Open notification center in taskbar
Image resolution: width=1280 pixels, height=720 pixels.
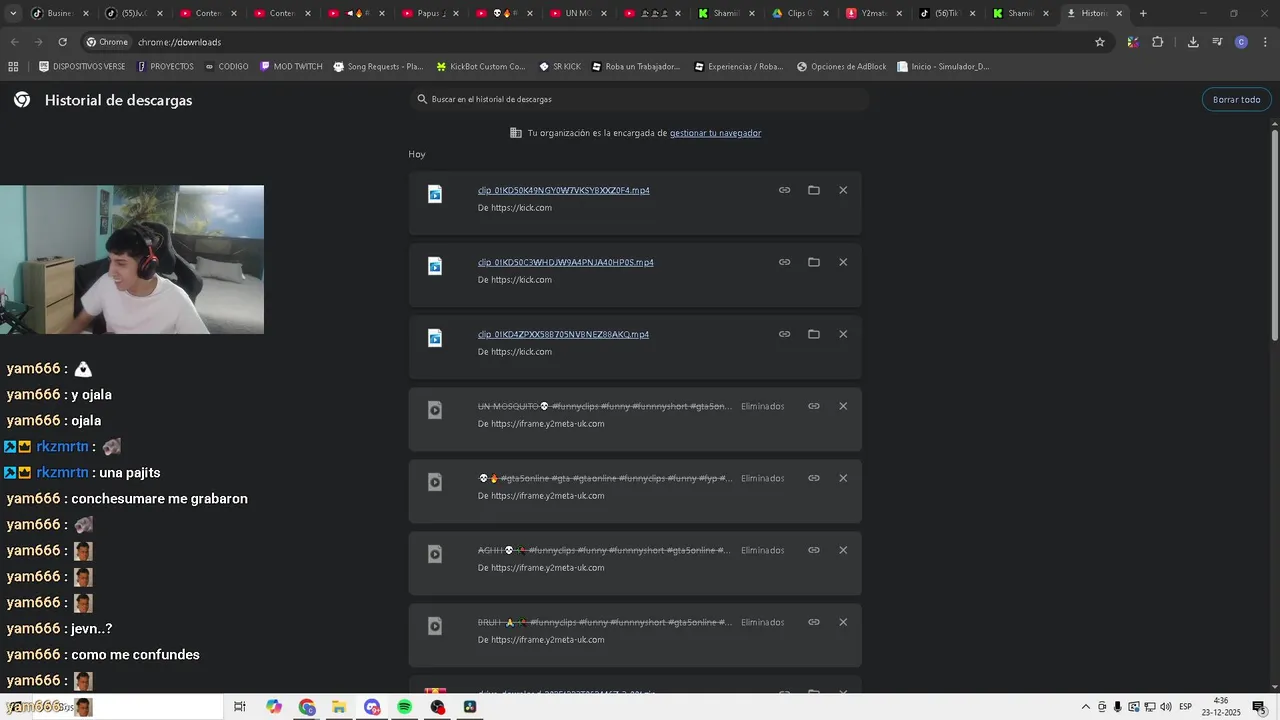[1259, 707]
